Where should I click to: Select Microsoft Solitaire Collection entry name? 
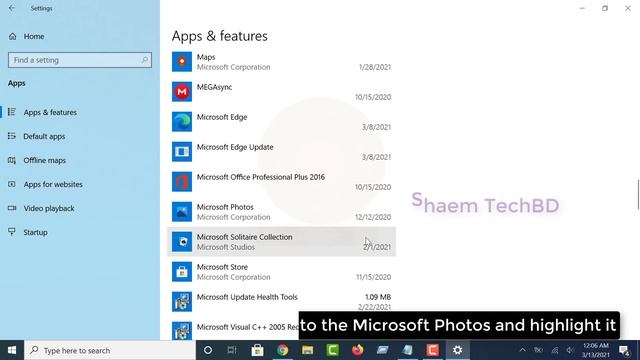click(x=244, y=237)
